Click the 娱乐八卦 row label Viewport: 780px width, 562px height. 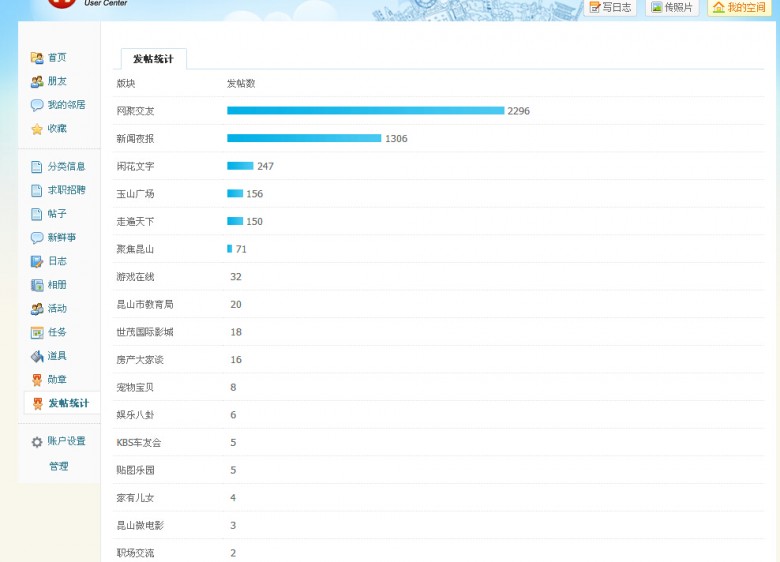(135, 415)
